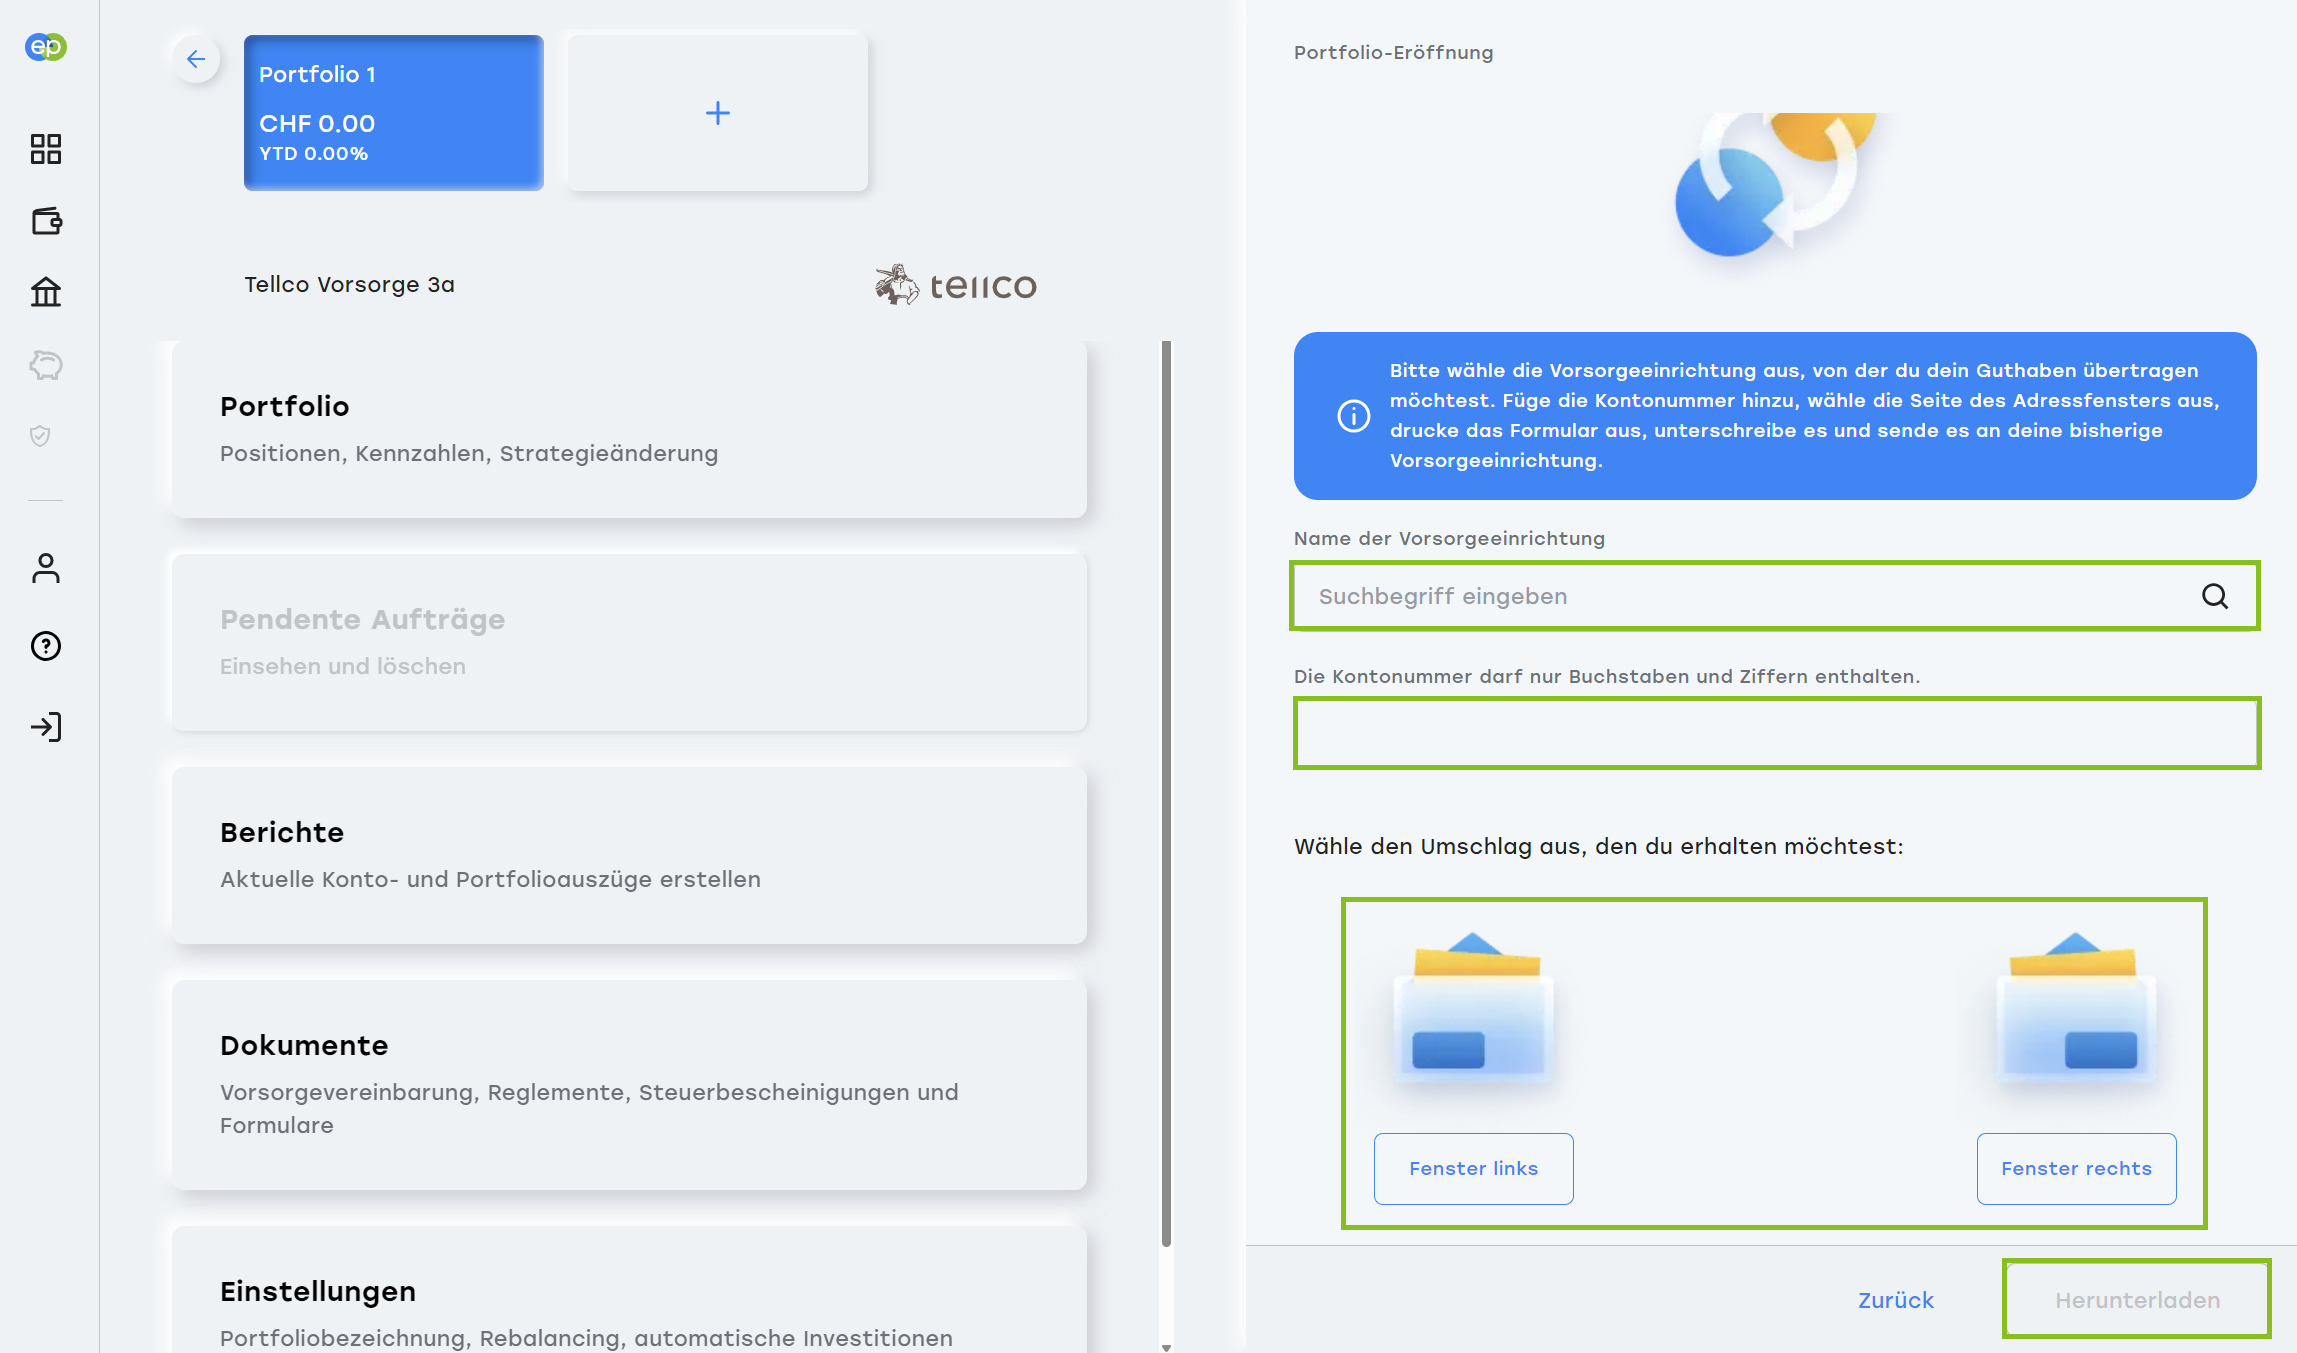2297x1353 pixels.
Task: Click the Portfolio-Eröffnung heading
Action: tap(1394, 53)
